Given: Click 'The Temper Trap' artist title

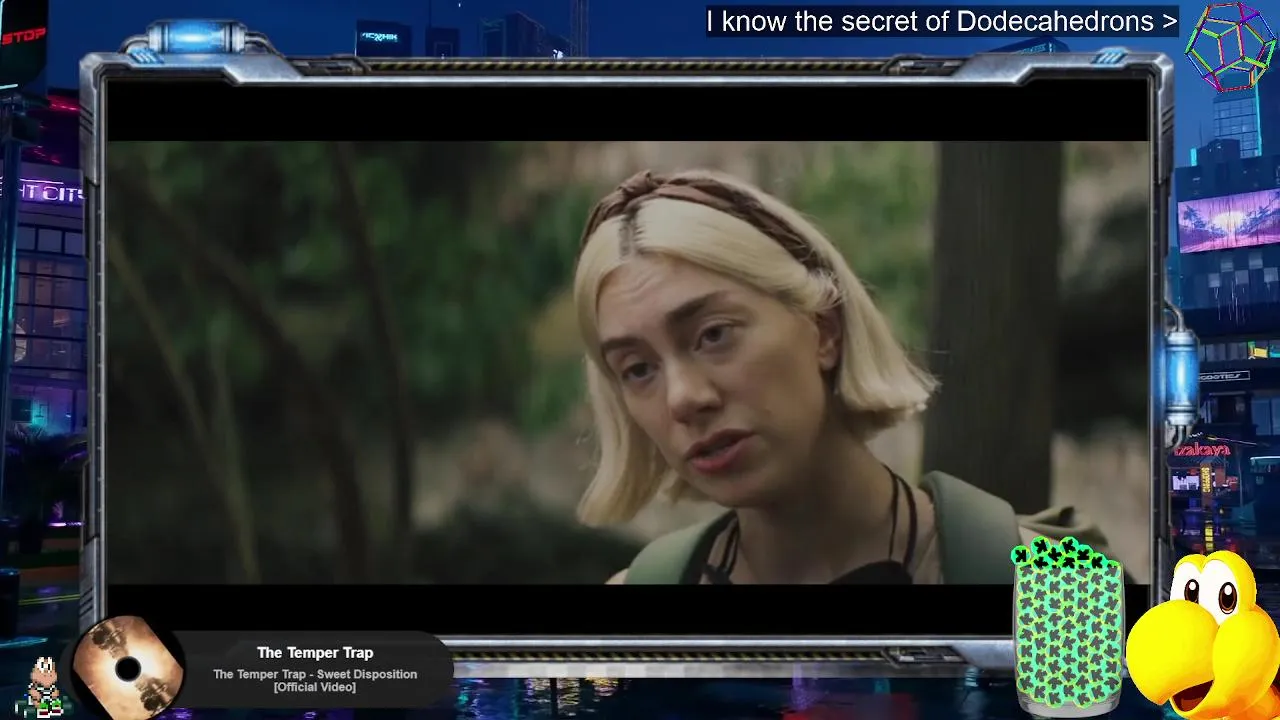Looking at the screenshot, I should pos(314,653).
